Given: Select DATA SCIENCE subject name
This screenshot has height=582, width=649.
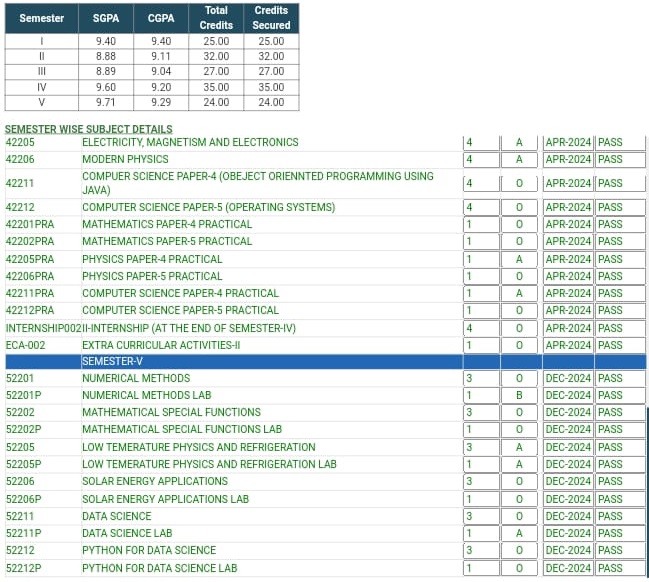Looking at the screenshot, I should [117, 517].
